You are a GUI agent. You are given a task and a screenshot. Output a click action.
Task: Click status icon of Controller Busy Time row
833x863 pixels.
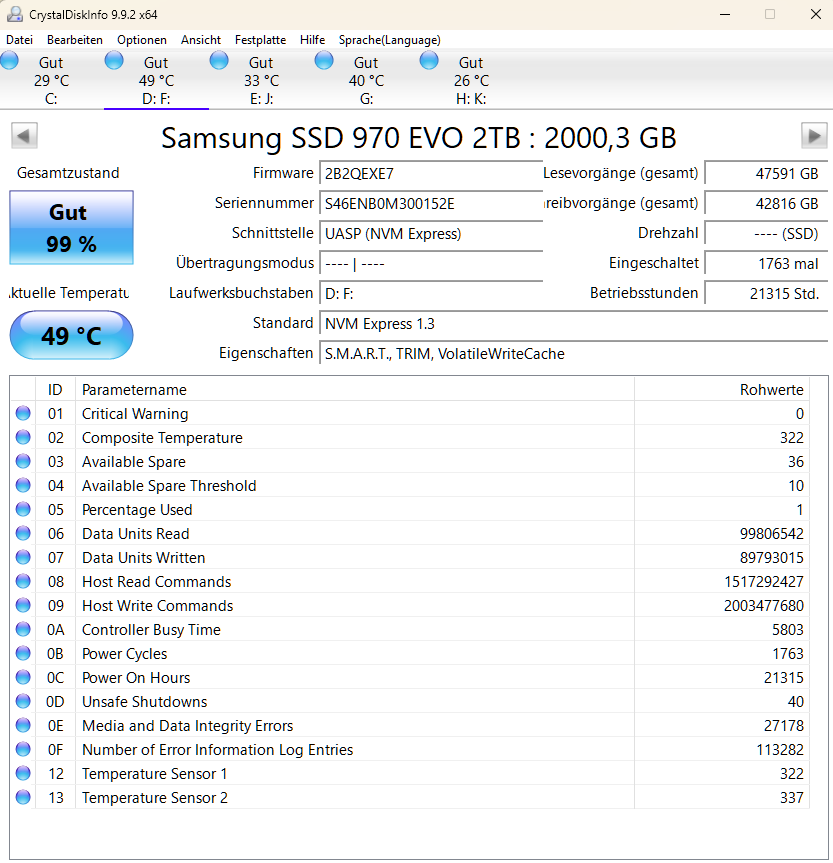point(23,629)
